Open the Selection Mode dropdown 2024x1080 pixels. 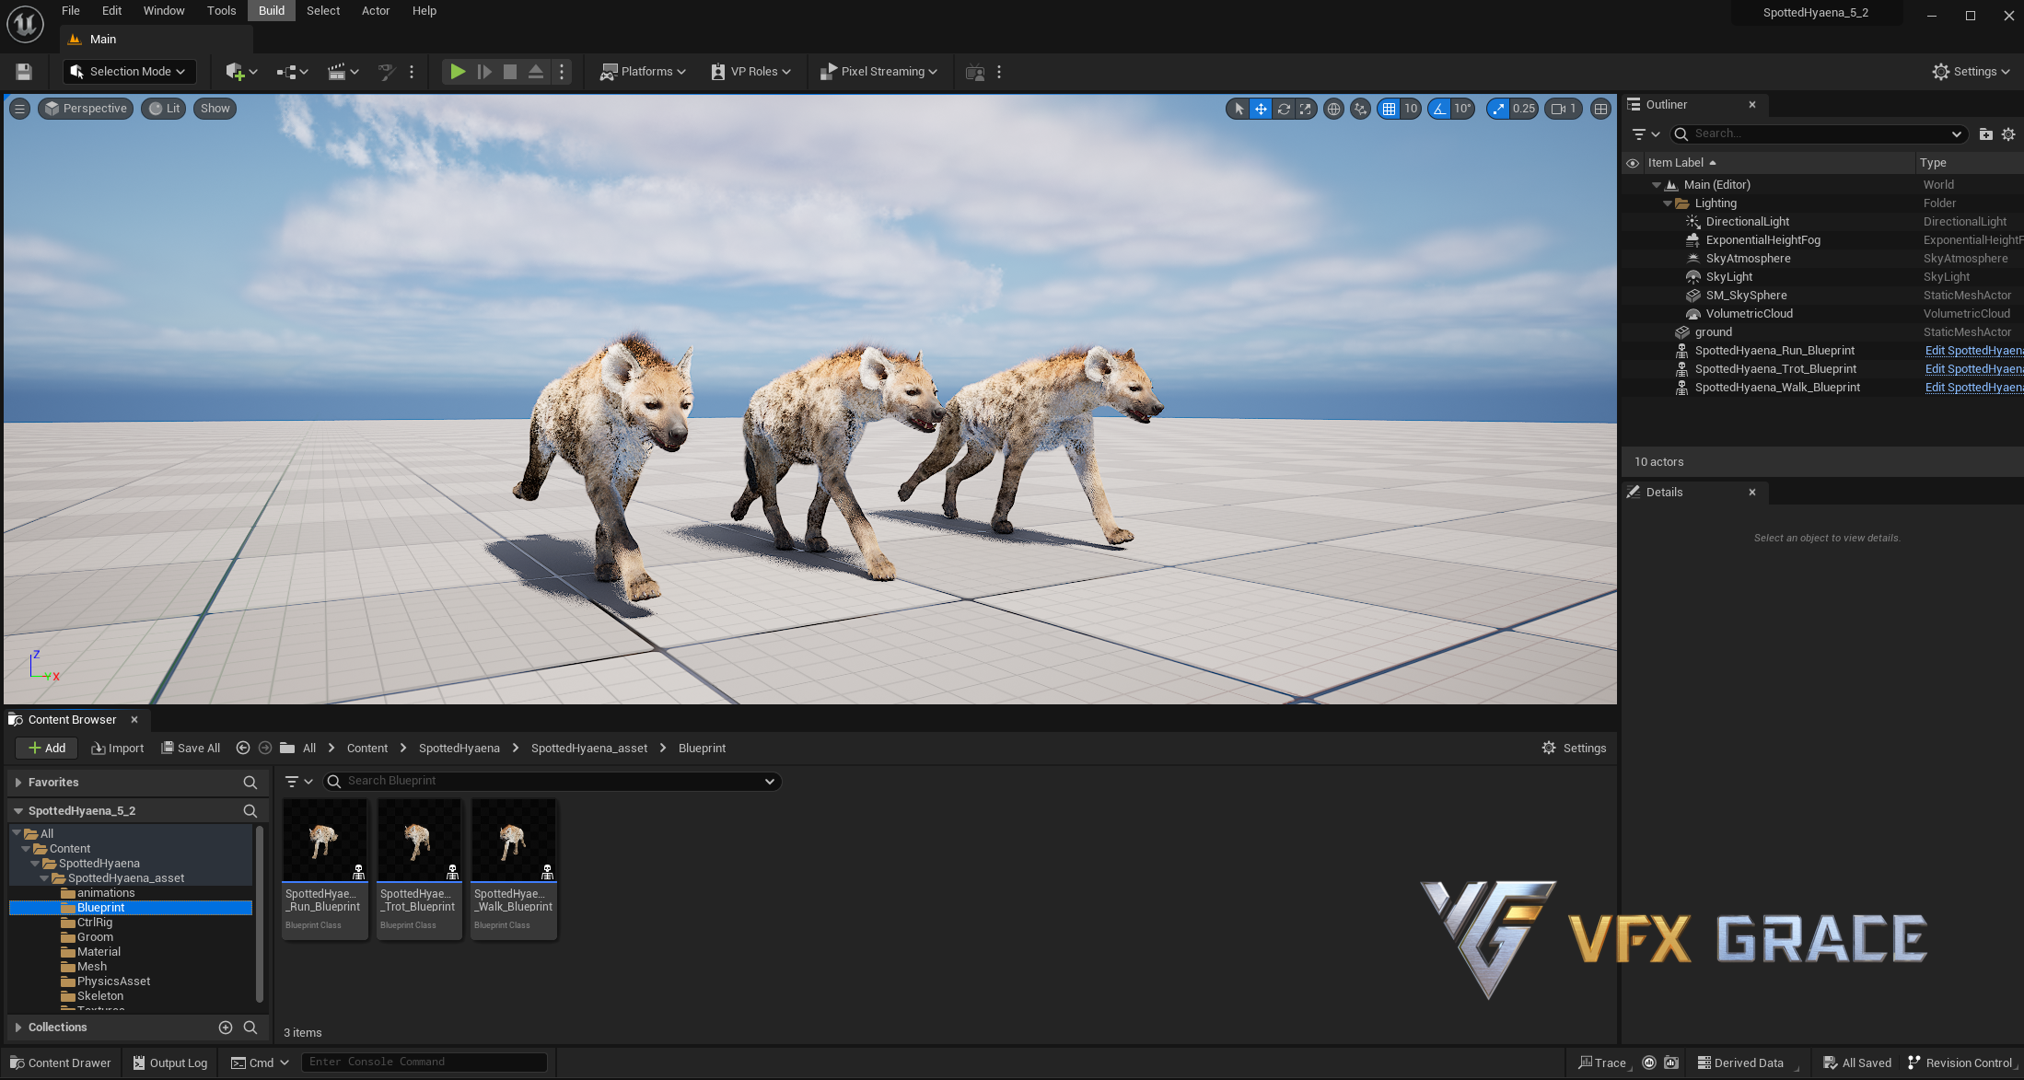tap(128, 71)
